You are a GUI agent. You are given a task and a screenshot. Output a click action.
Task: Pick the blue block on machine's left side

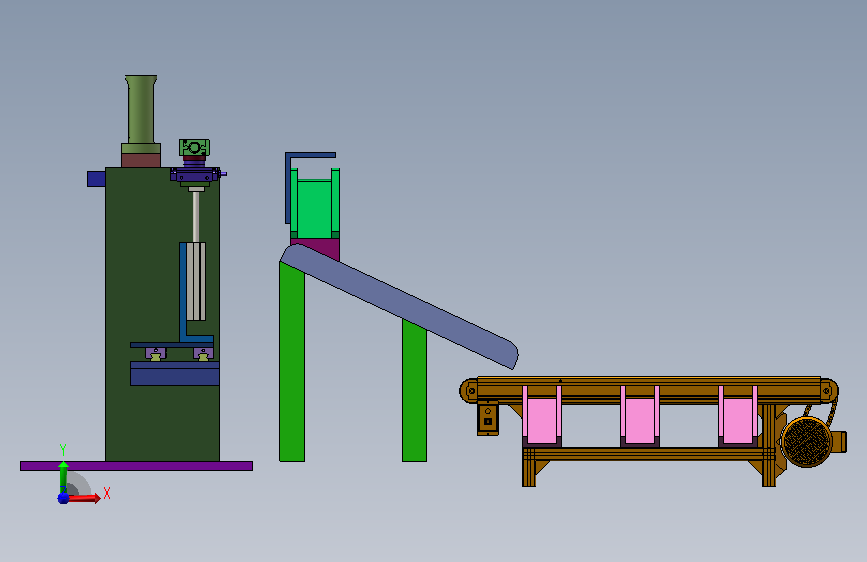click(96, 179)
